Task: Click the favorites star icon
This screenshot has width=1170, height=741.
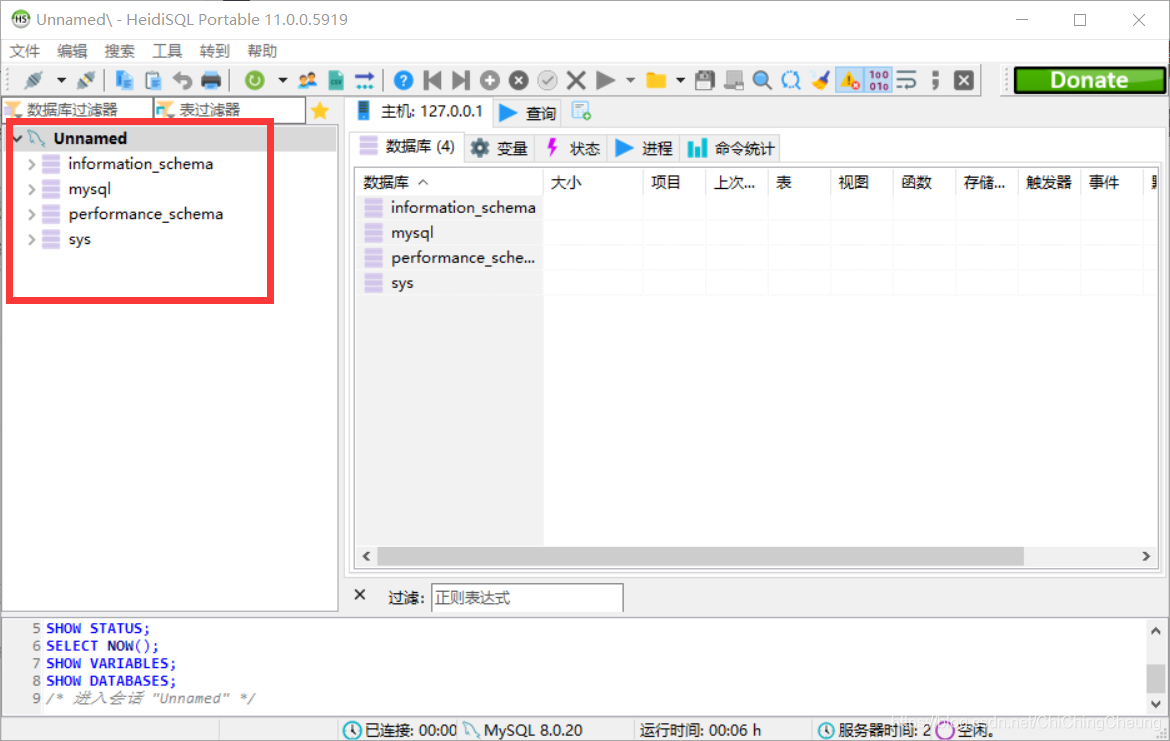Action: 320,110
